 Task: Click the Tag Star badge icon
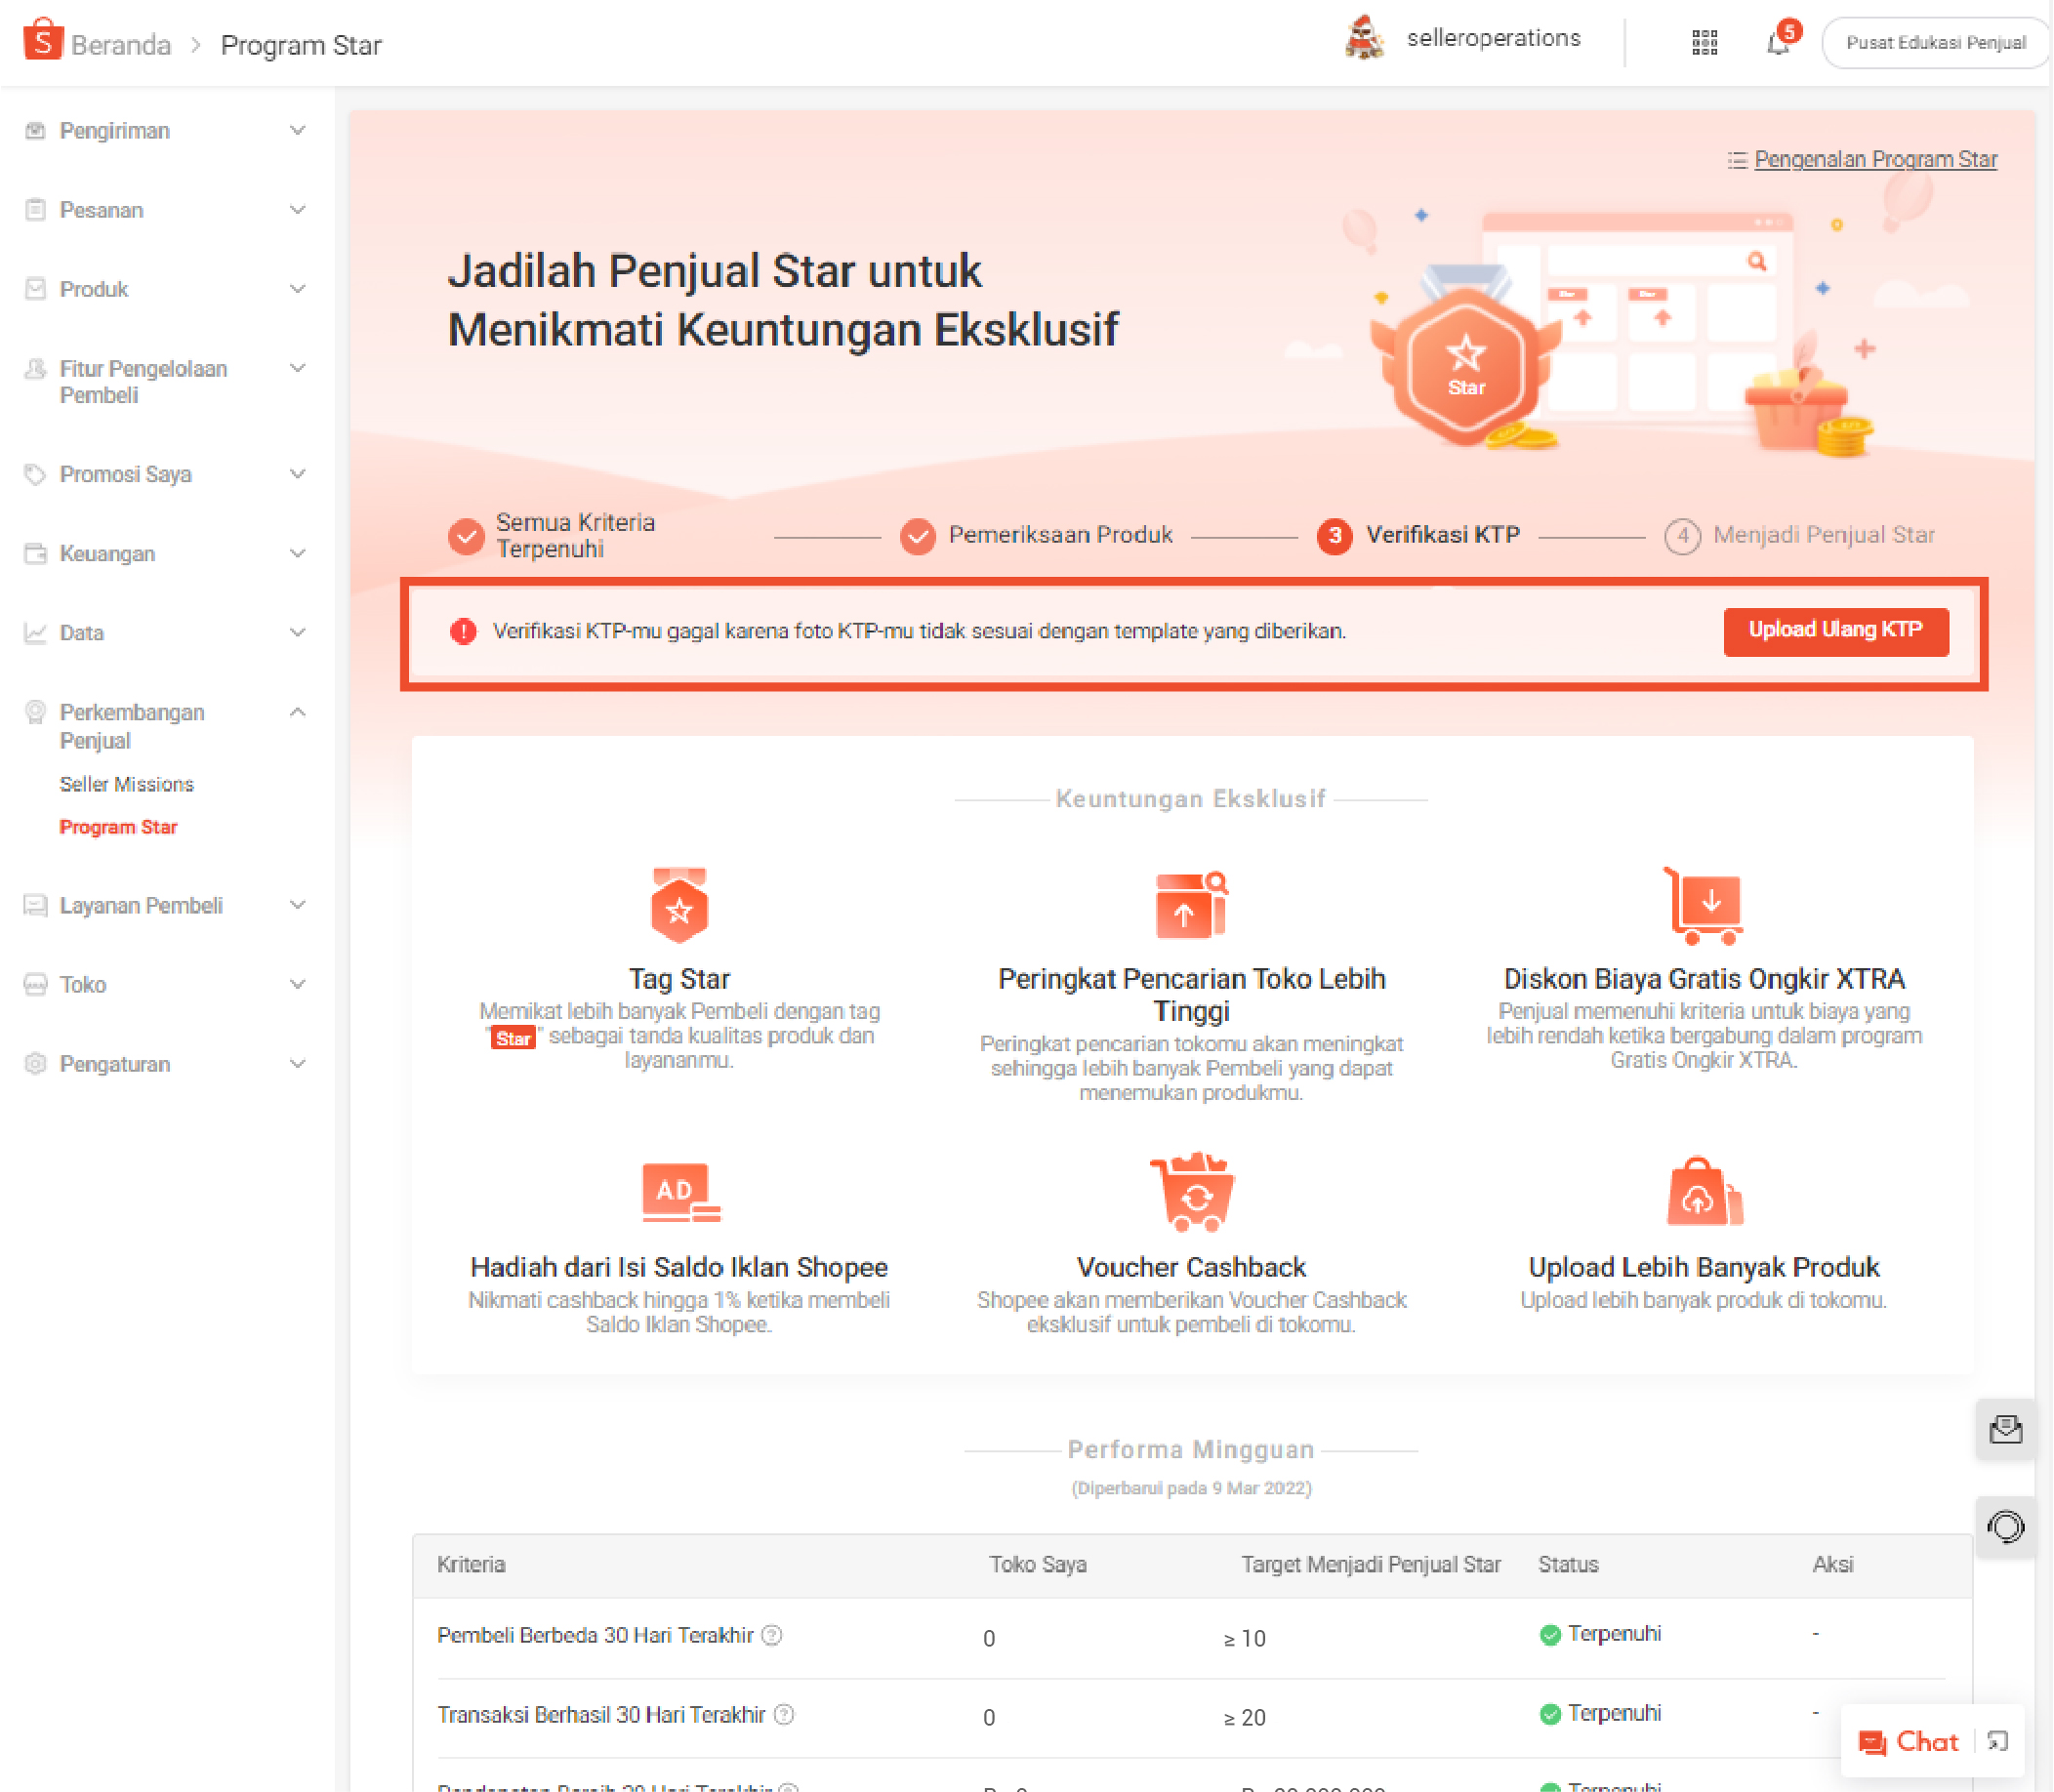(679, 905)
